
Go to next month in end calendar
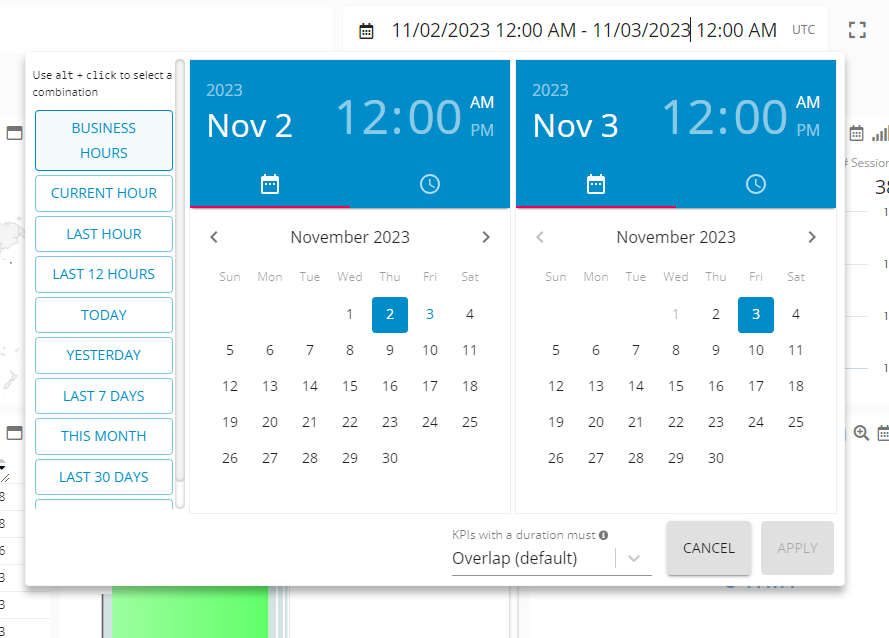tap(812, 237)
